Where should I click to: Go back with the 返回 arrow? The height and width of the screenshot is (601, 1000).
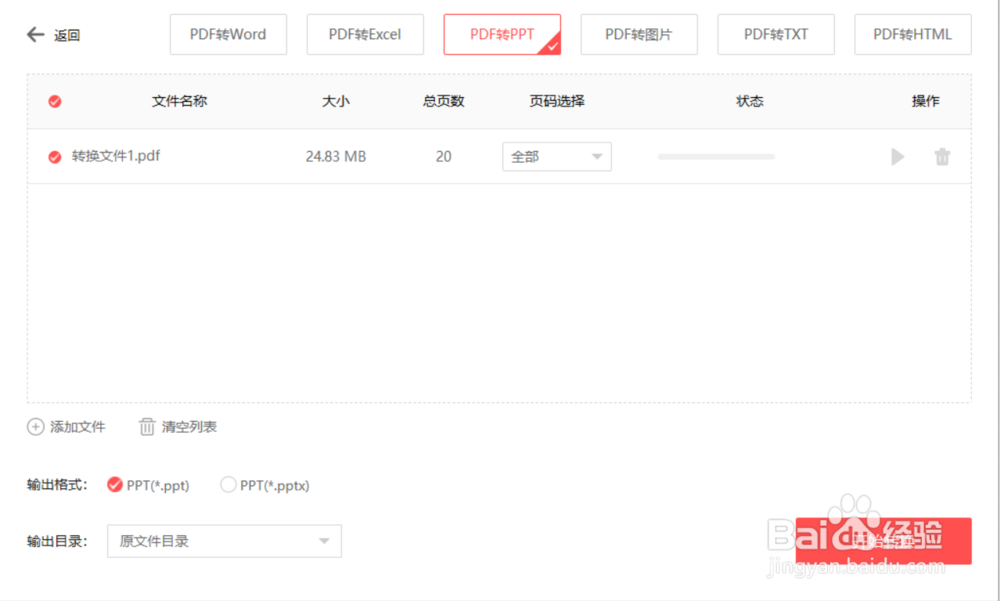(x=36, y=34)
